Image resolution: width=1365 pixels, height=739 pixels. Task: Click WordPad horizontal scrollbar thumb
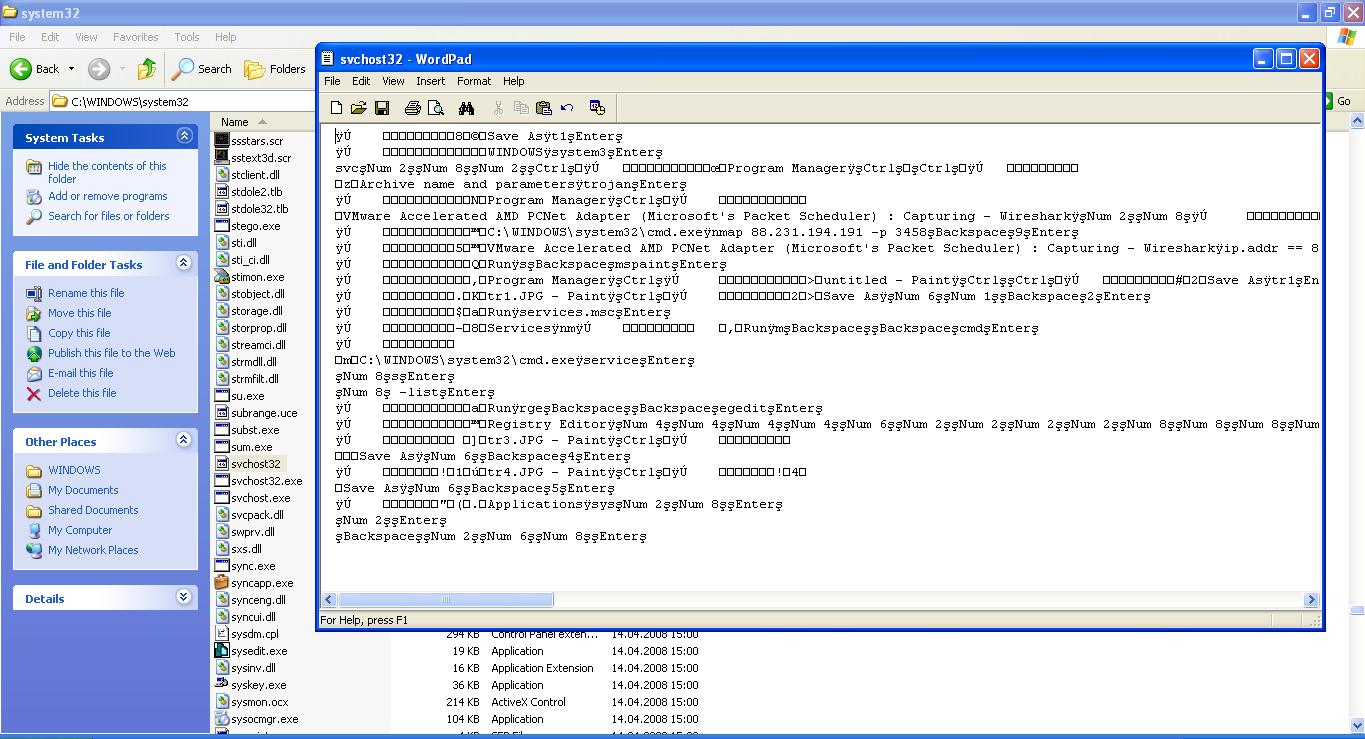point(445,600)
